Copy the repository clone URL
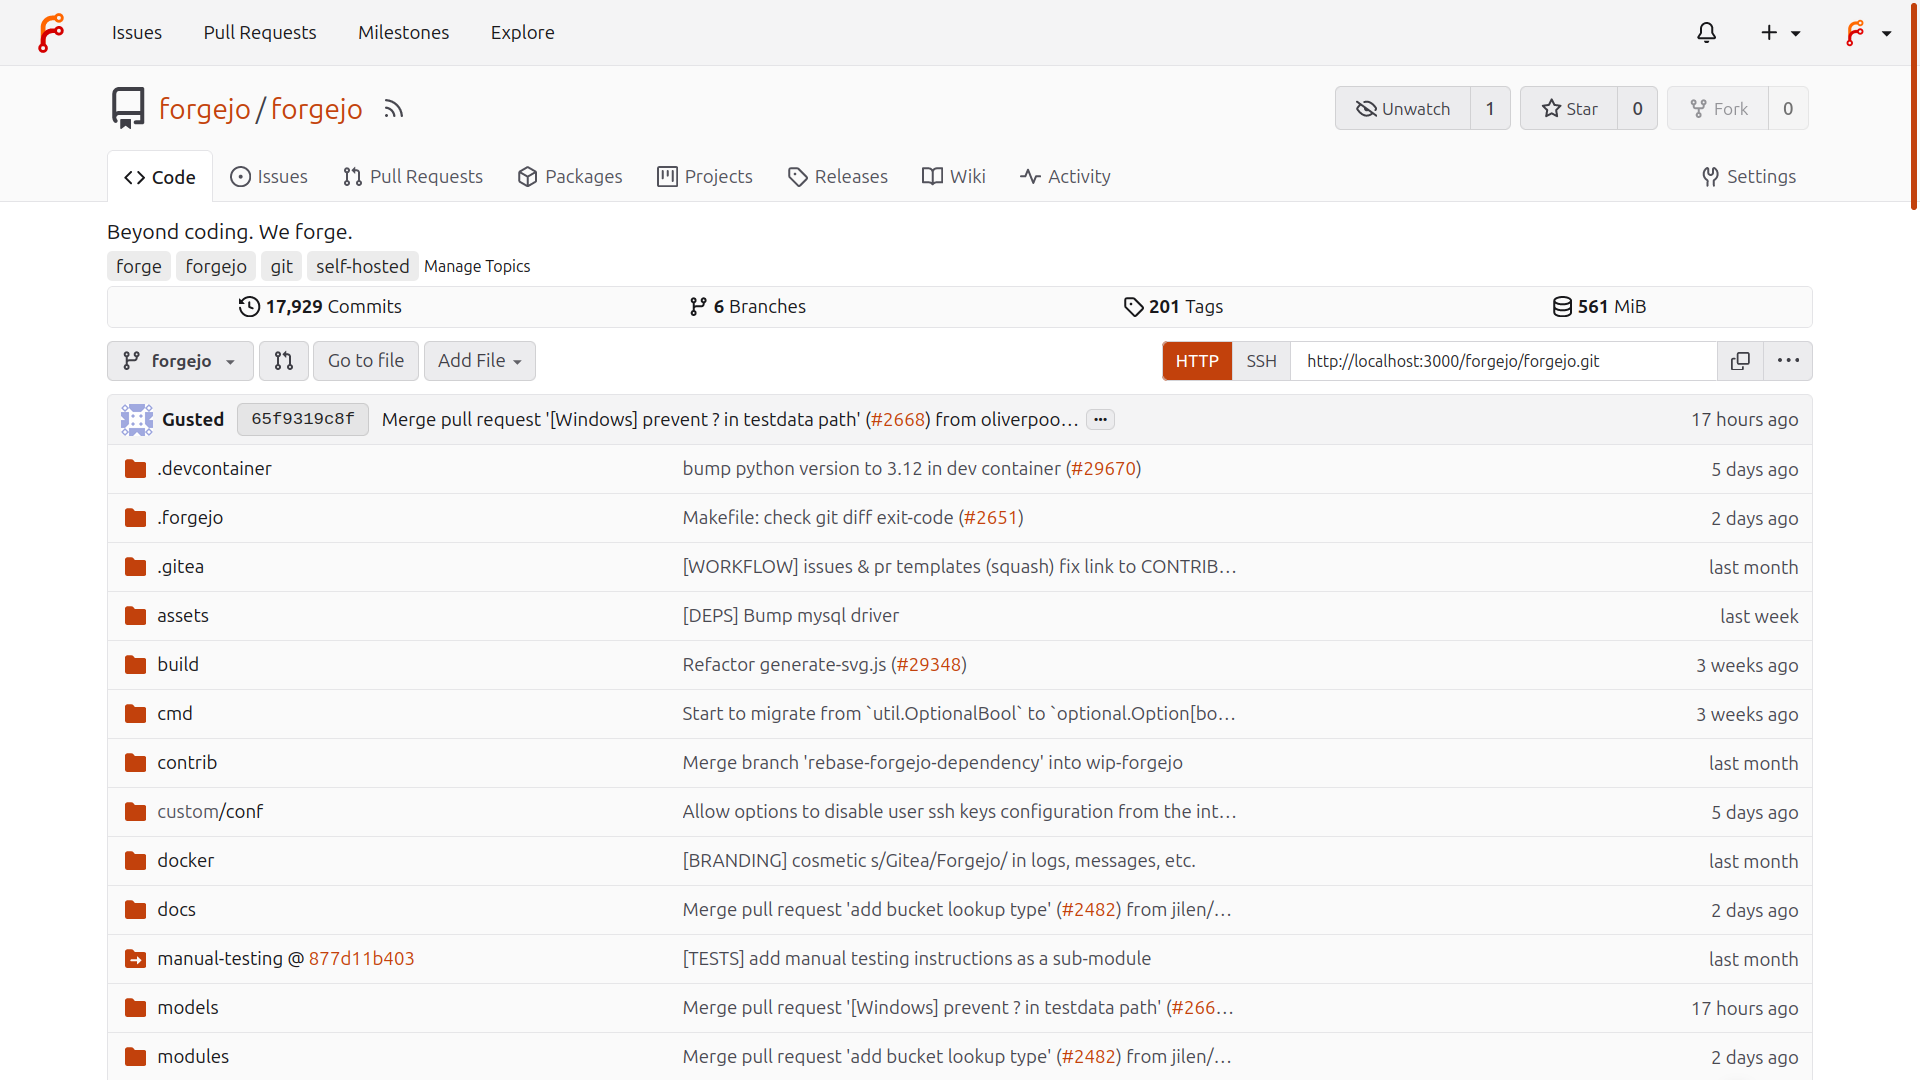The image size is (1920, 1080). tap(1741, 361)
